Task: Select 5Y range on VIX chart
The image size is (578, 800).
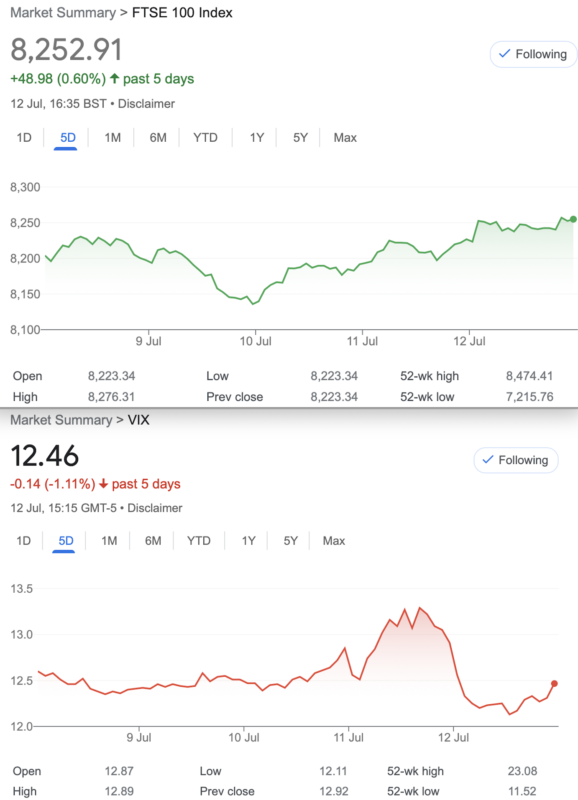Action: click(290, 541)
